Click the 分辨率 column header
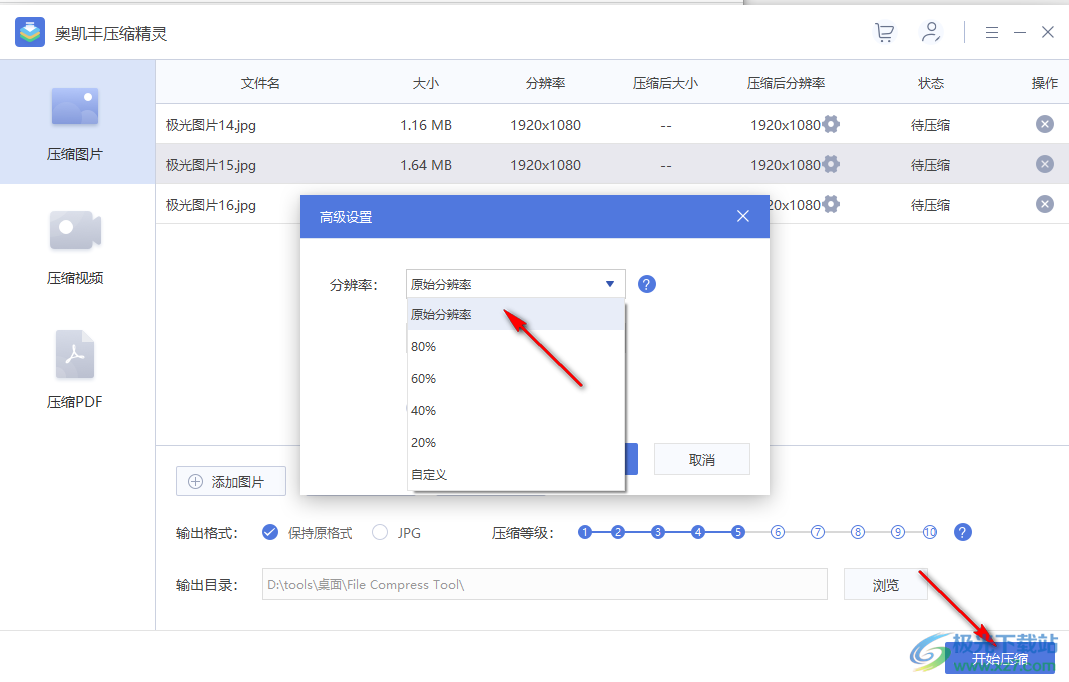The image size is (1069, 682). tap(545, 83)
